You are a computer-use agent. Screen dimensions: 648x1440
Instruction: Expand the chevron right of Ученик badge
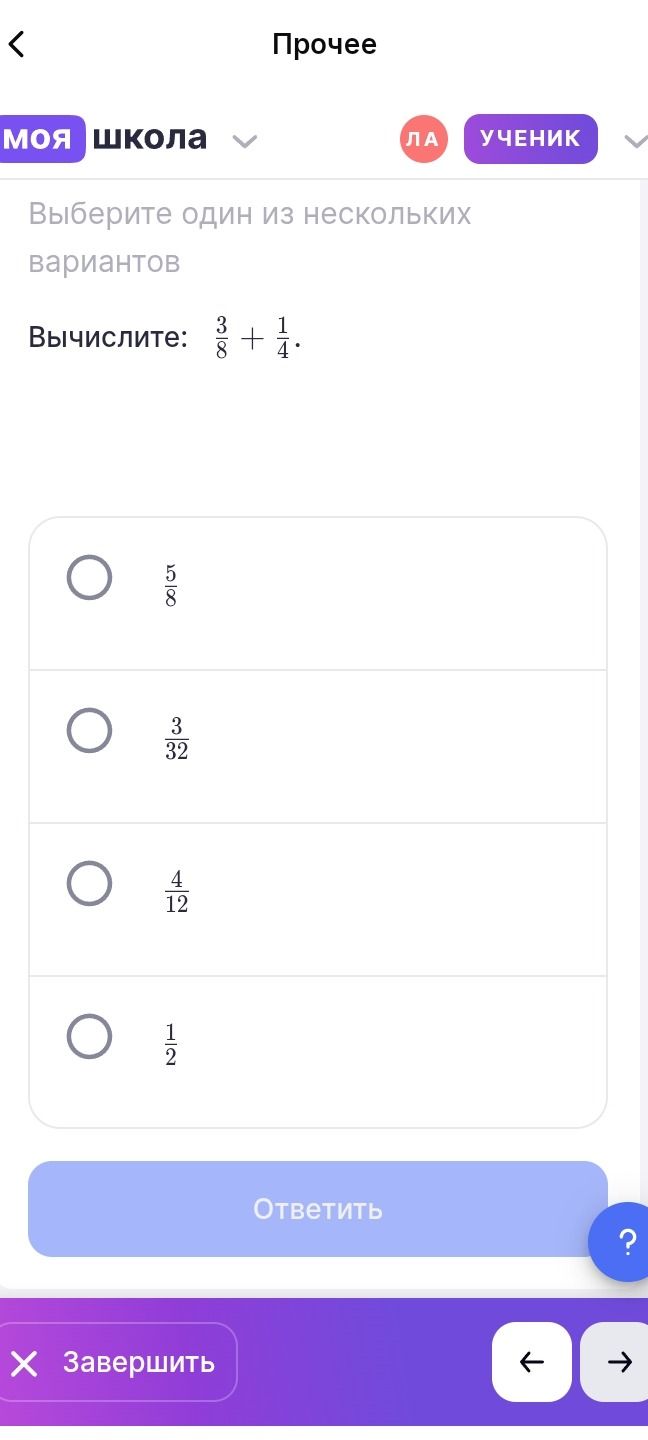[x=636, y=141]
